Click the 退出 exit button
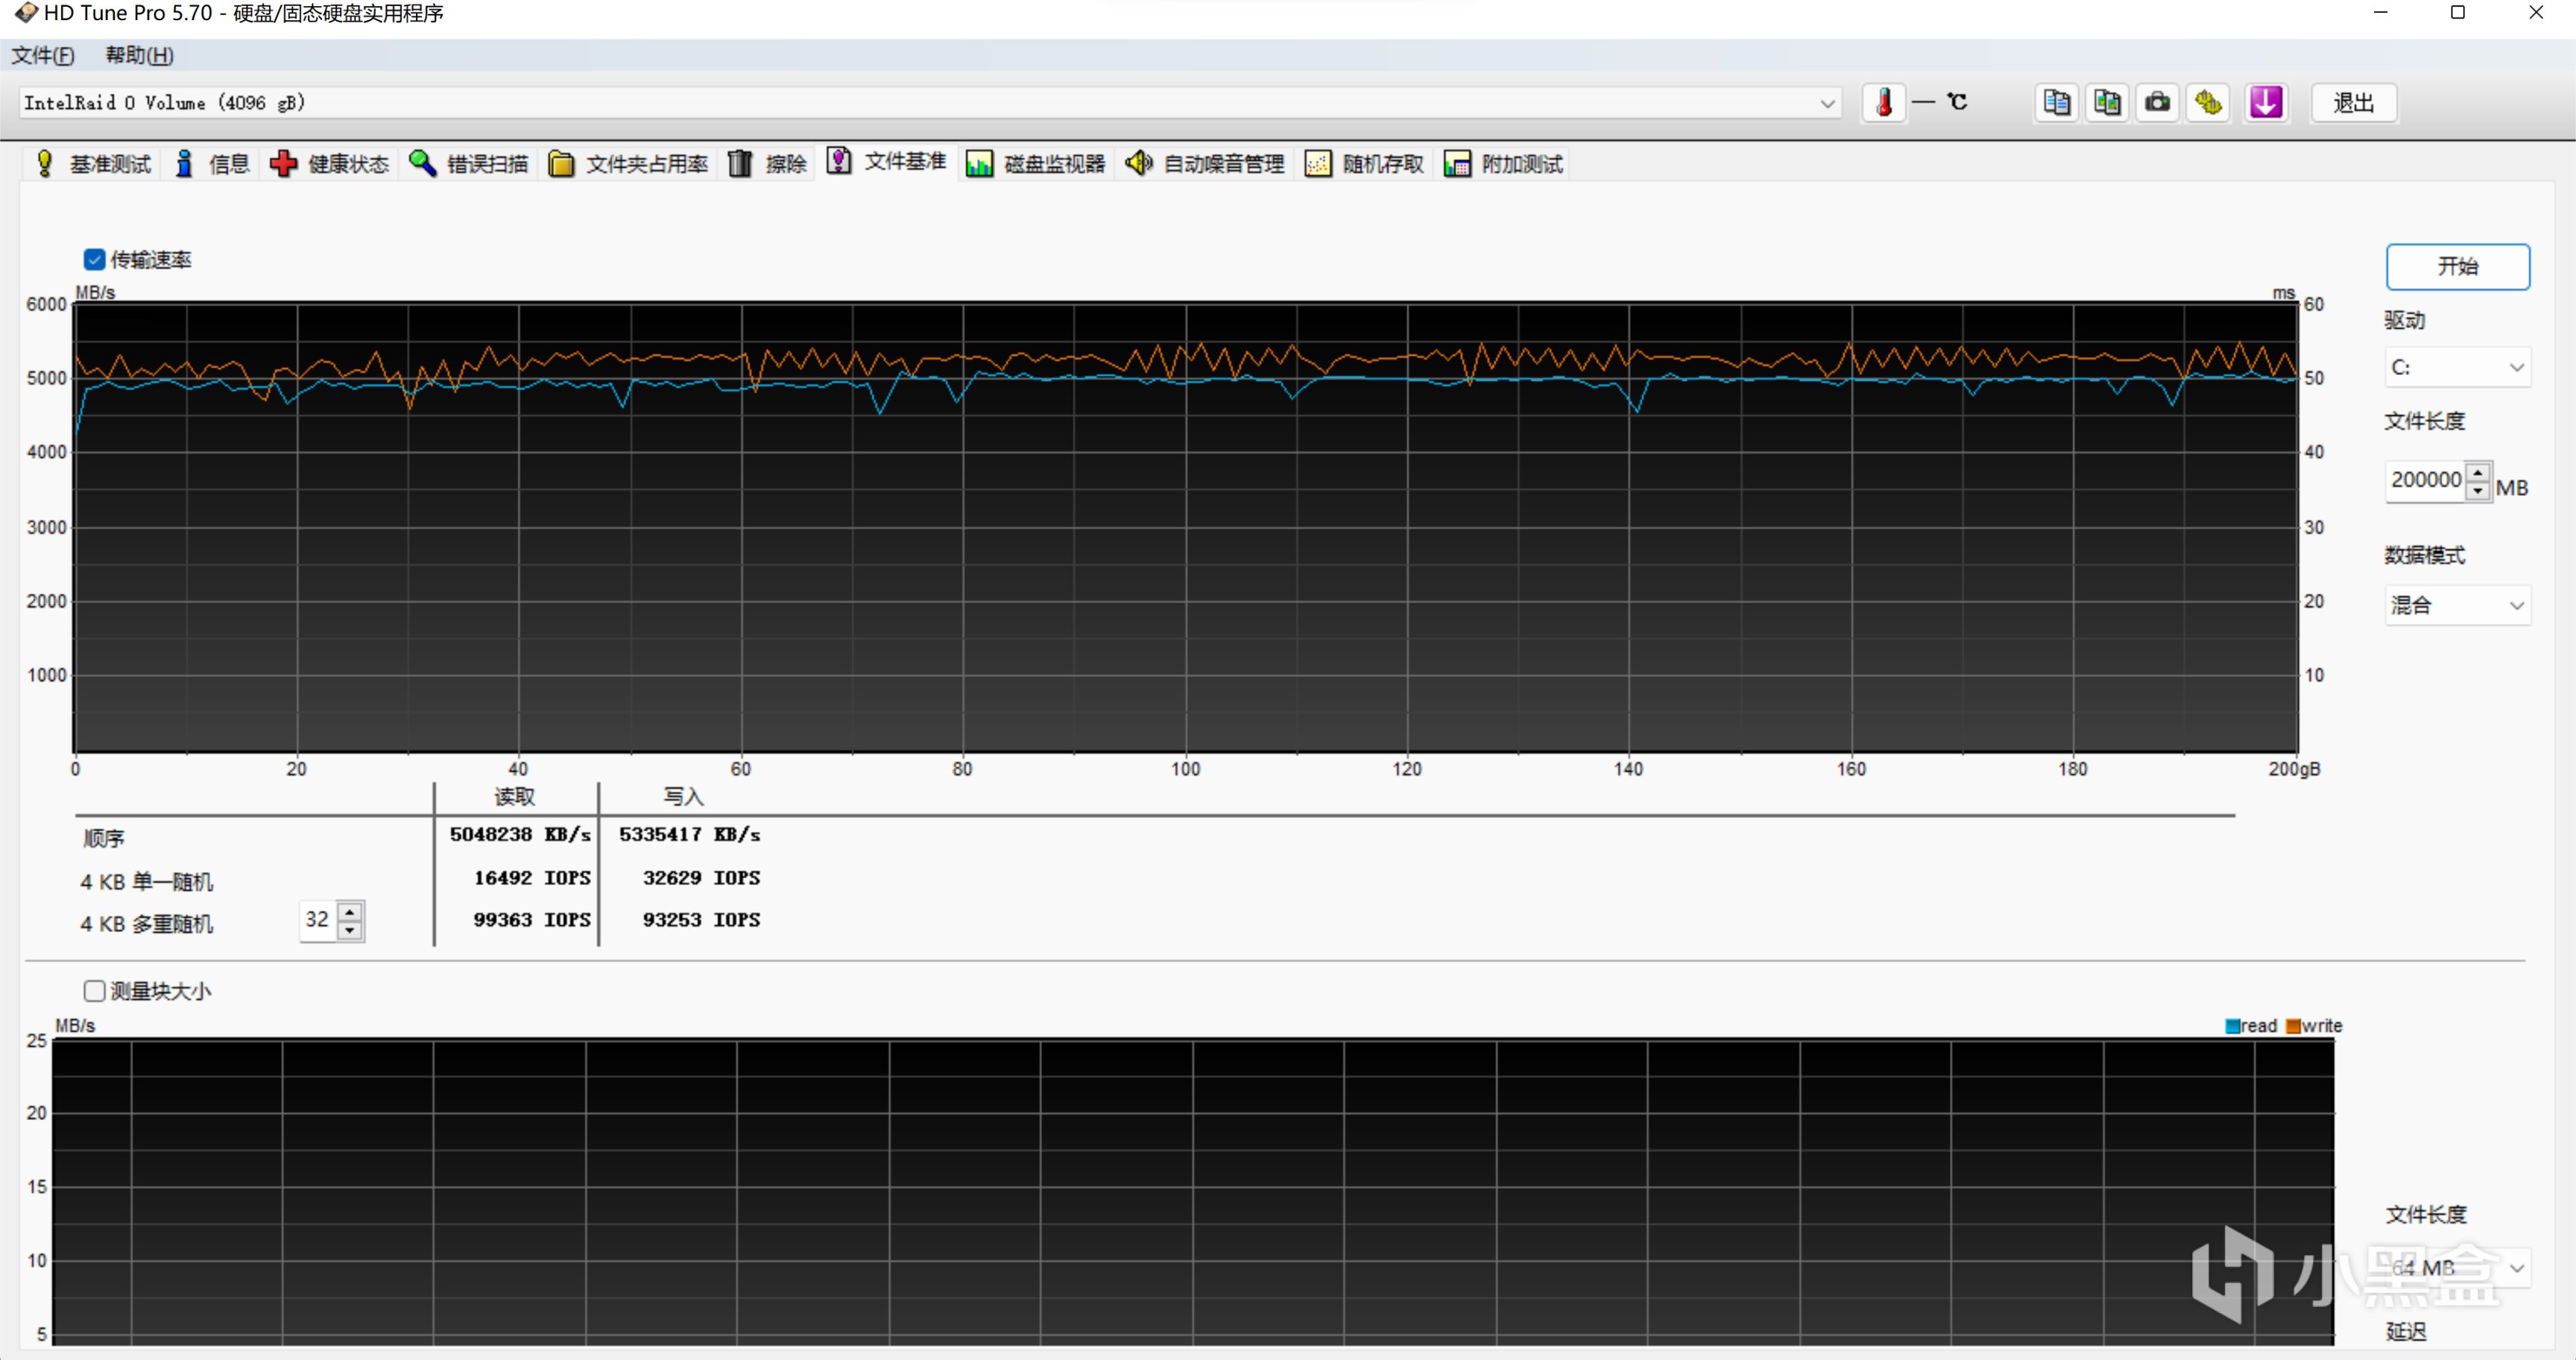This screenshot has height=1360, width=2576. tap(2353, 103)
